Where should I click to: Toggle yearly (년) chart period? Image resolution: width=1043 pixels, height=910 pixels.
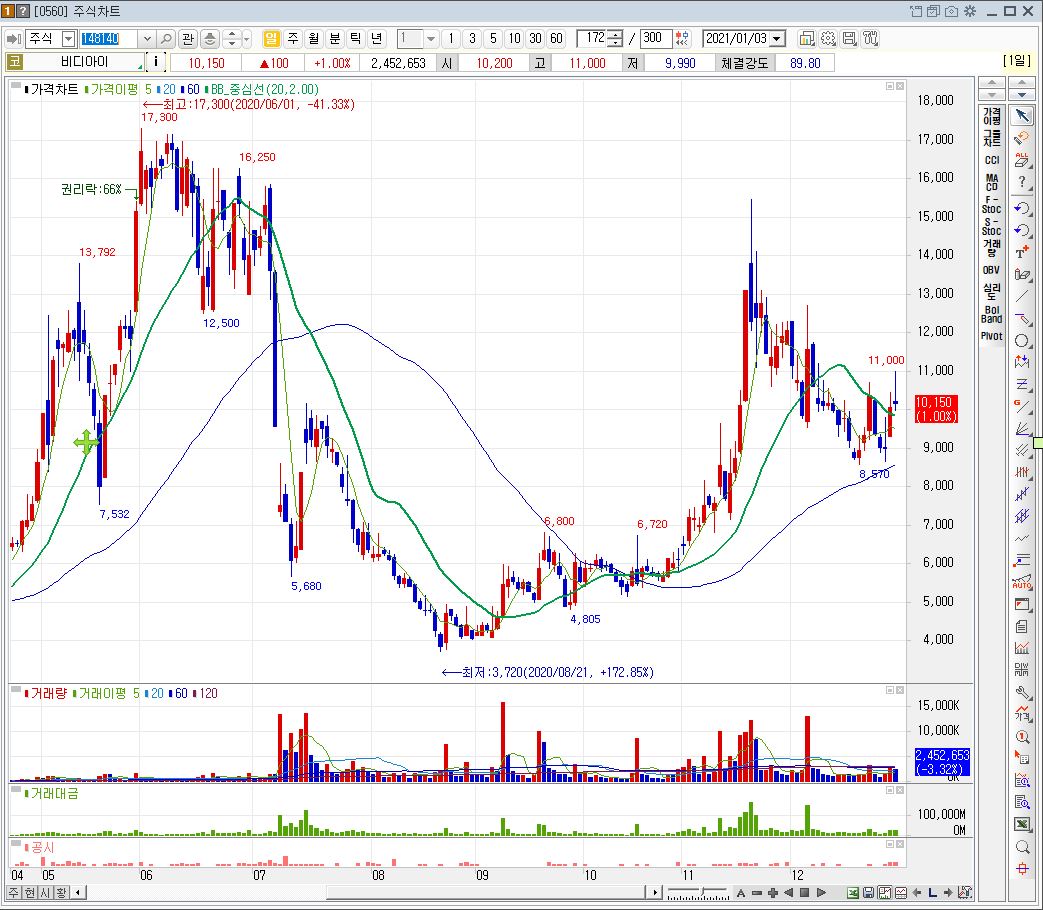(x=377, y=39)
